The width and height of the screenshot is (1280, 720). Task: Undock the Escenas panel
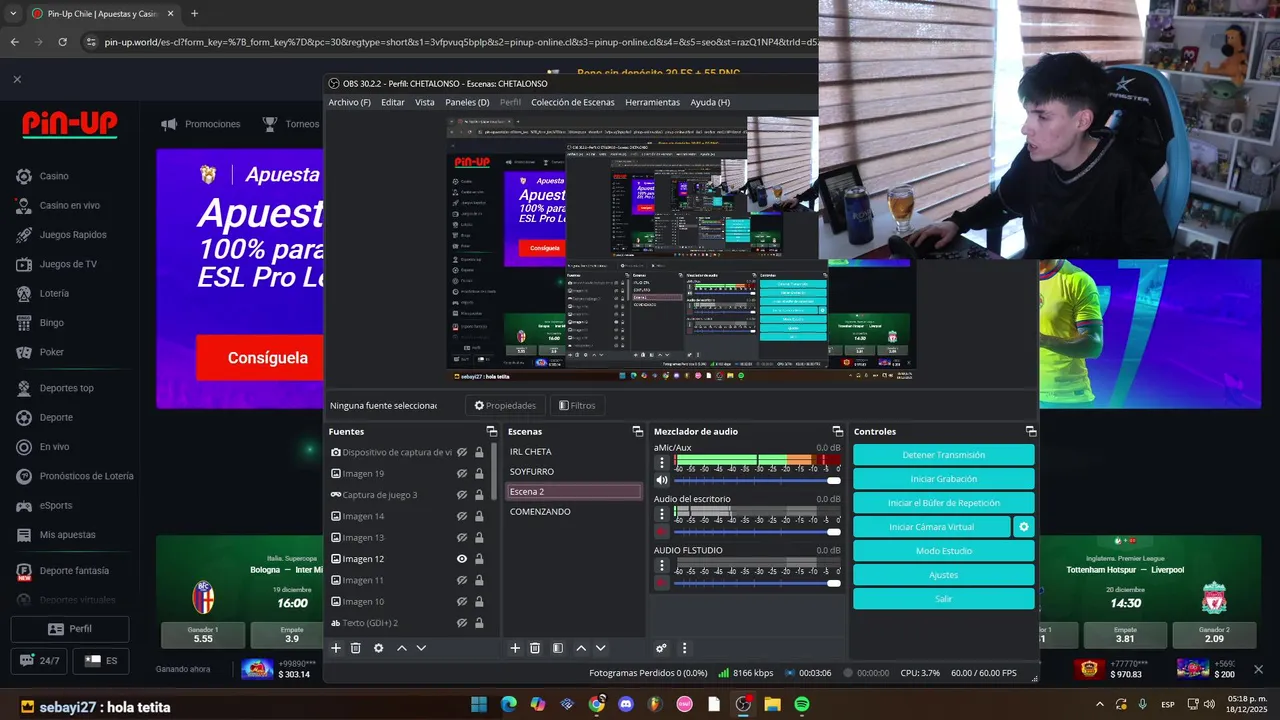(x=637, y=431)
